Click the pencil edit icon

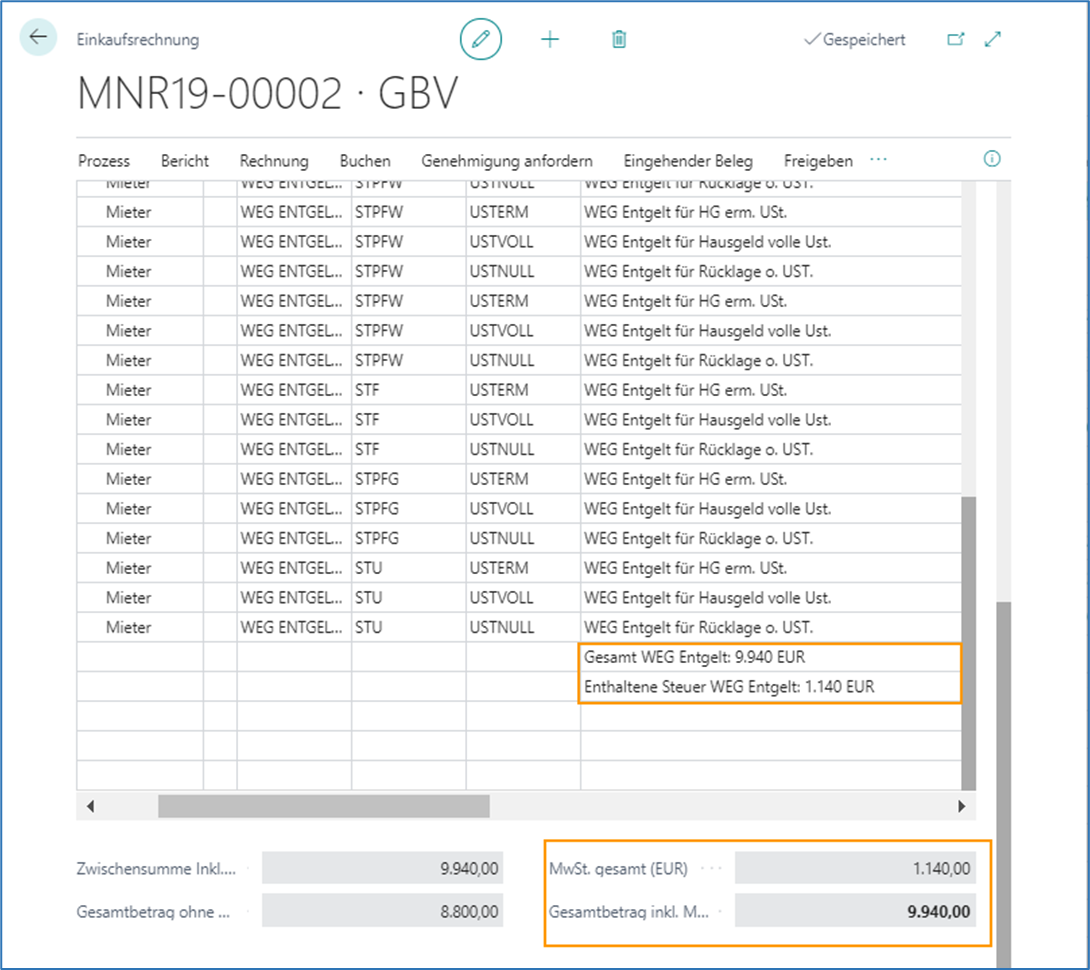481,39
